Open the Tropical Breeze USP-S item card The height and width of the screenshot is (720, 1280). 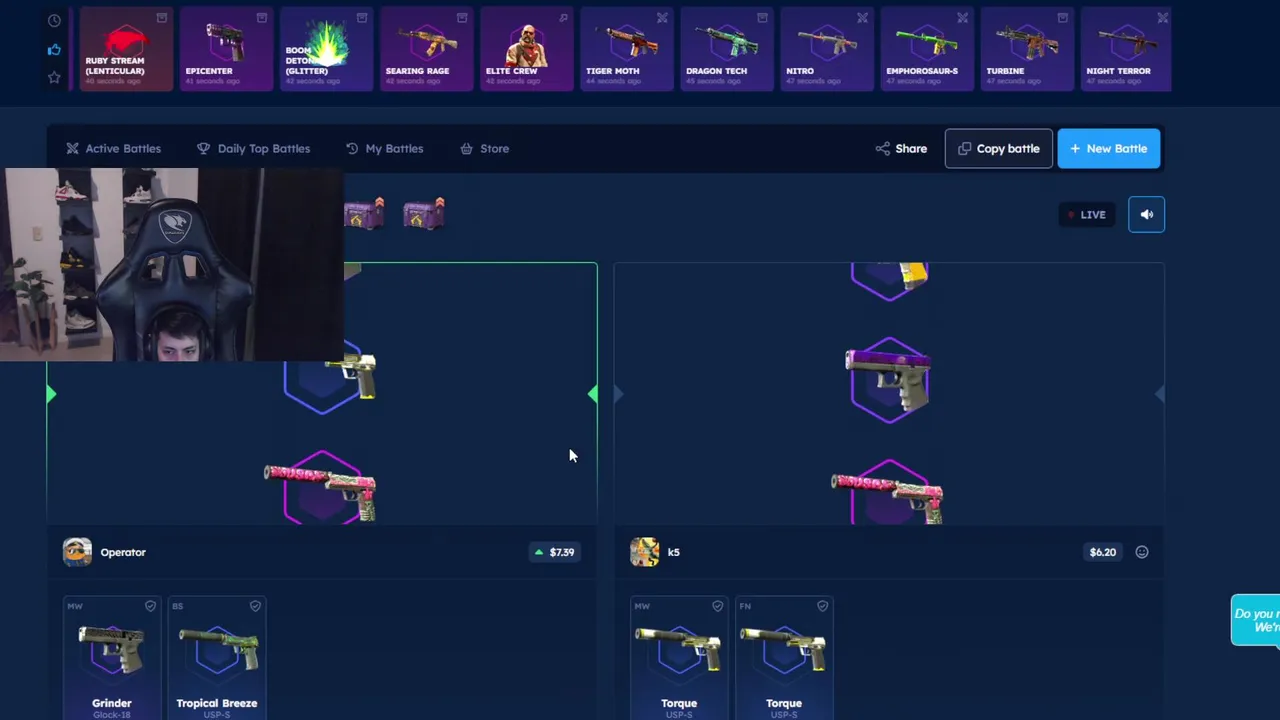217,658
